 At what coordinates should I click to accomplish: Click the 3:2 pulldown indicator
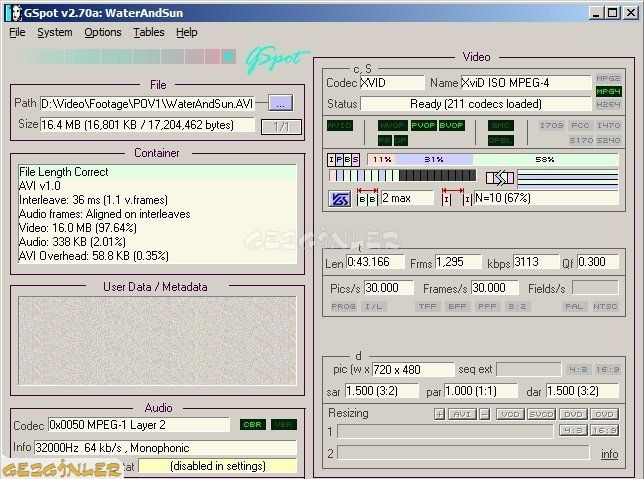[x=517, y=306]
